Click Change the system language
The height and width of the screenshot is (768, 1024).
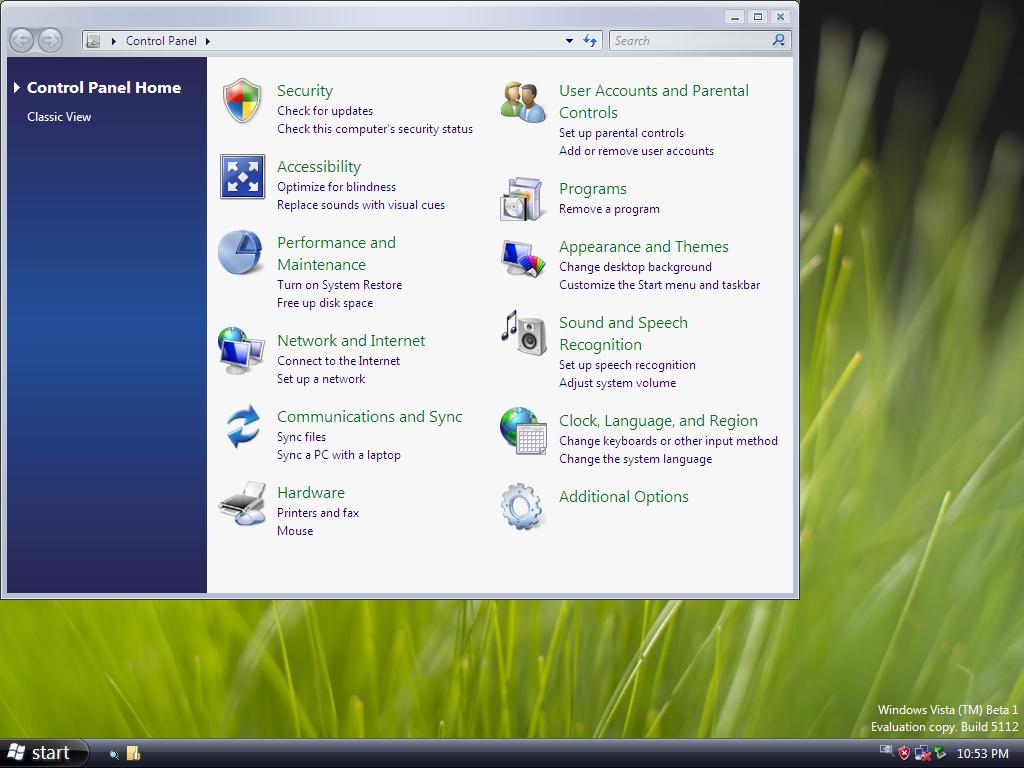(635, 459)
